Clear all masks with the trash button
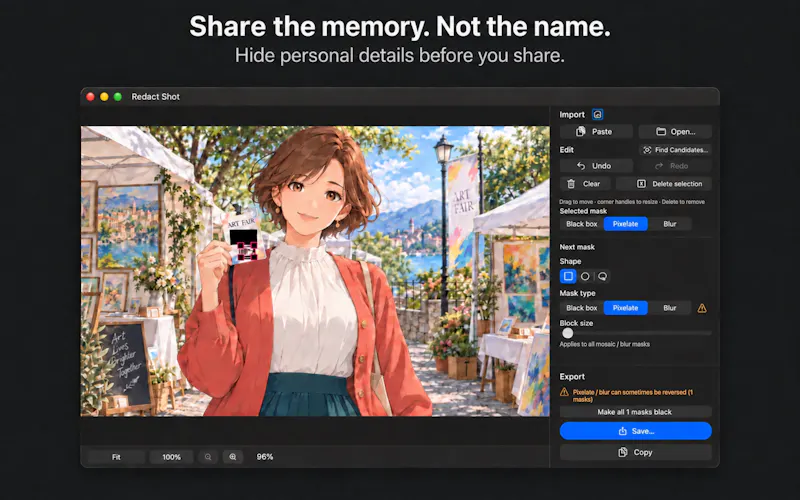The image size is (800, 500). [x=585, y=184]
